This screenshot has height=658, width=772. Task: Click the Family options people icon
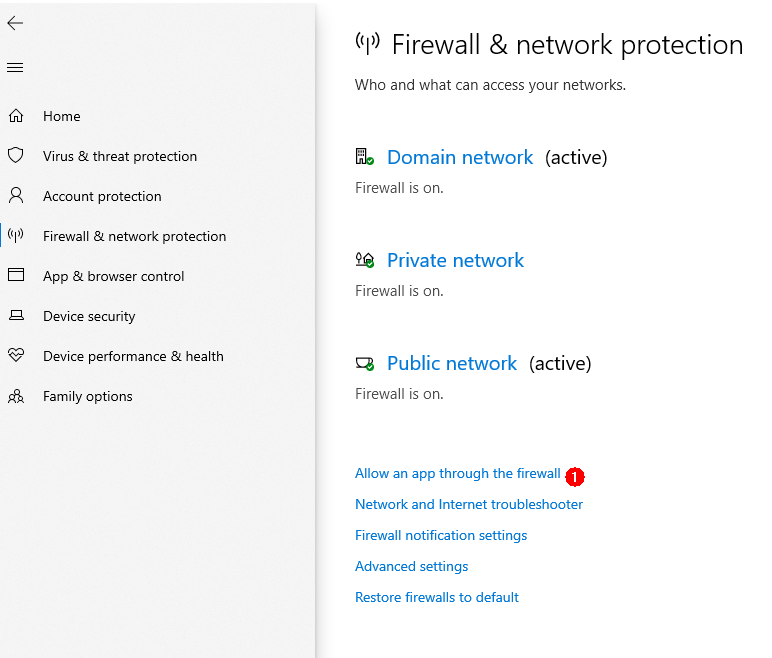15,396
